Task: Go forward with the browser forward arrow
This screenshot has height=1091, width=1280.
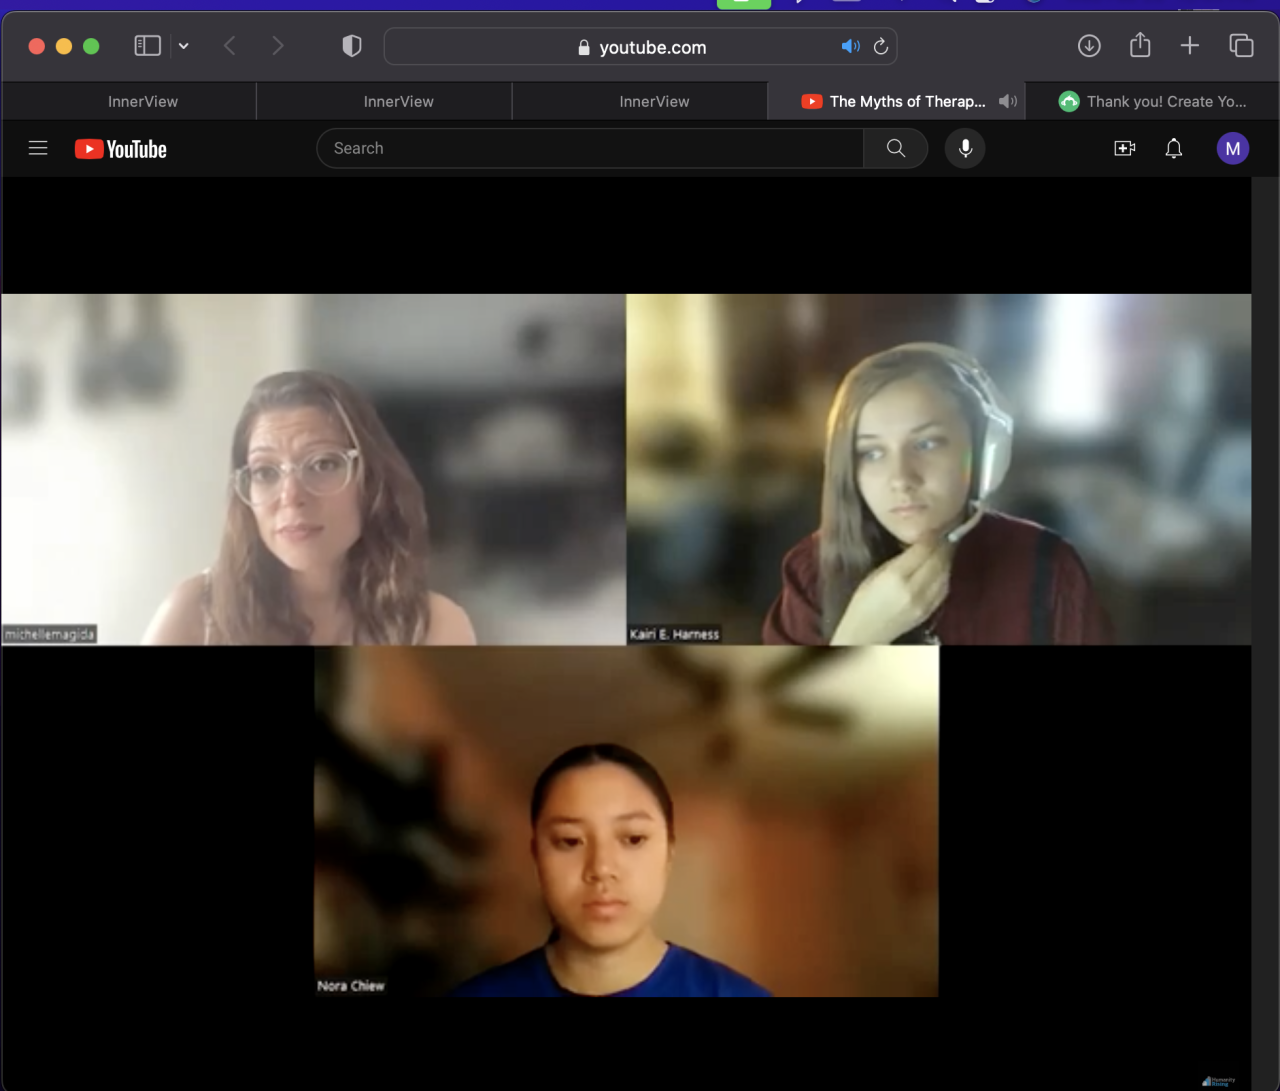Action: pos(278,46)
